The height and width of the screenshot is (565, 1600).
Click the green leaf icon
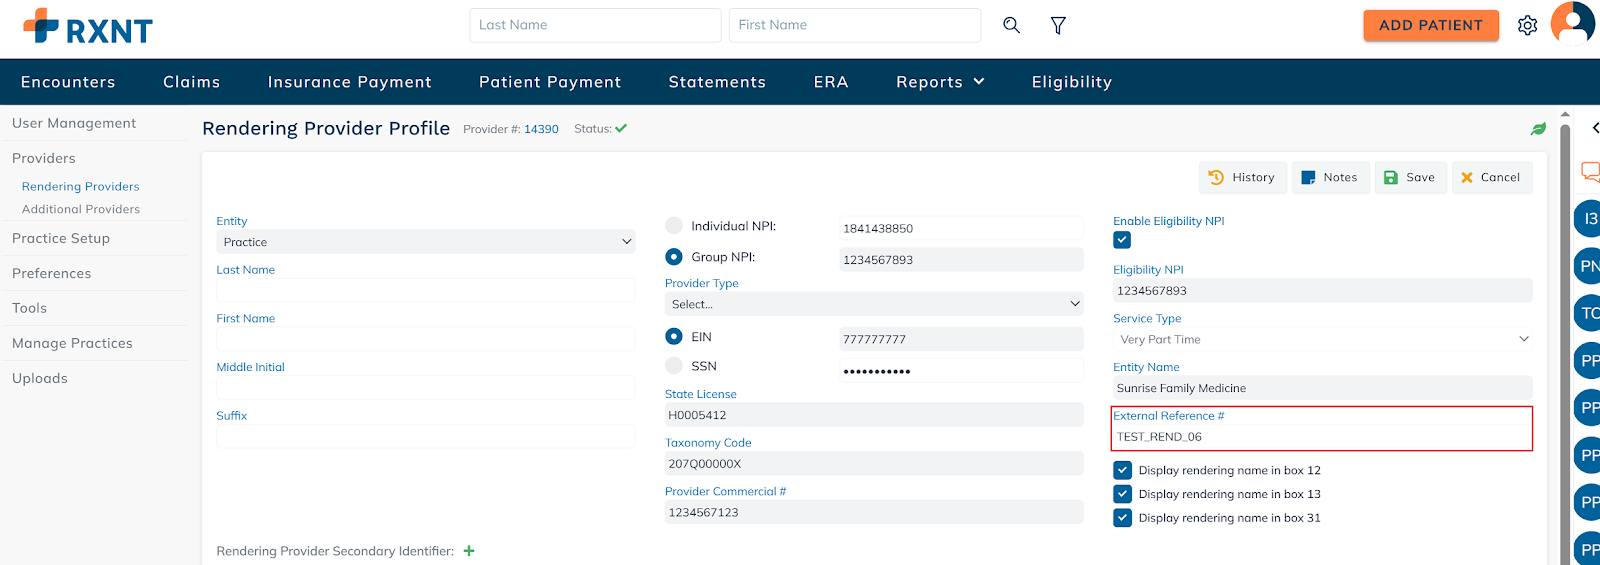(1538, 129)
